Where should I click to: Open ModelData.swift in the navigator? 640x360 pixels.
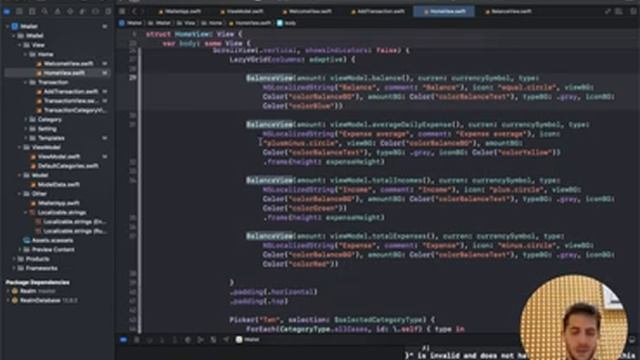(55, 184)
